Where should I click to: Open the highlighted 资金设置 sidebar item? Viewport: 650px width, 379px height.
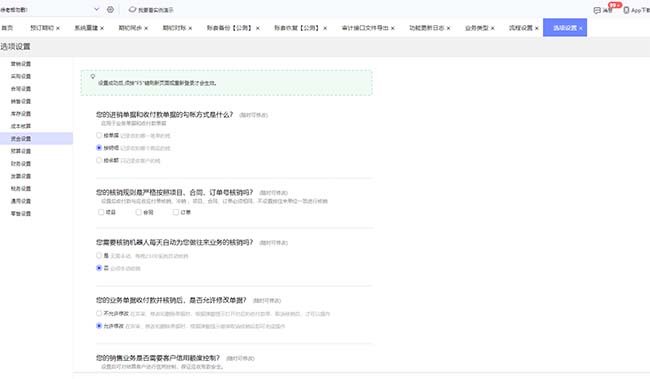point(36,138)
